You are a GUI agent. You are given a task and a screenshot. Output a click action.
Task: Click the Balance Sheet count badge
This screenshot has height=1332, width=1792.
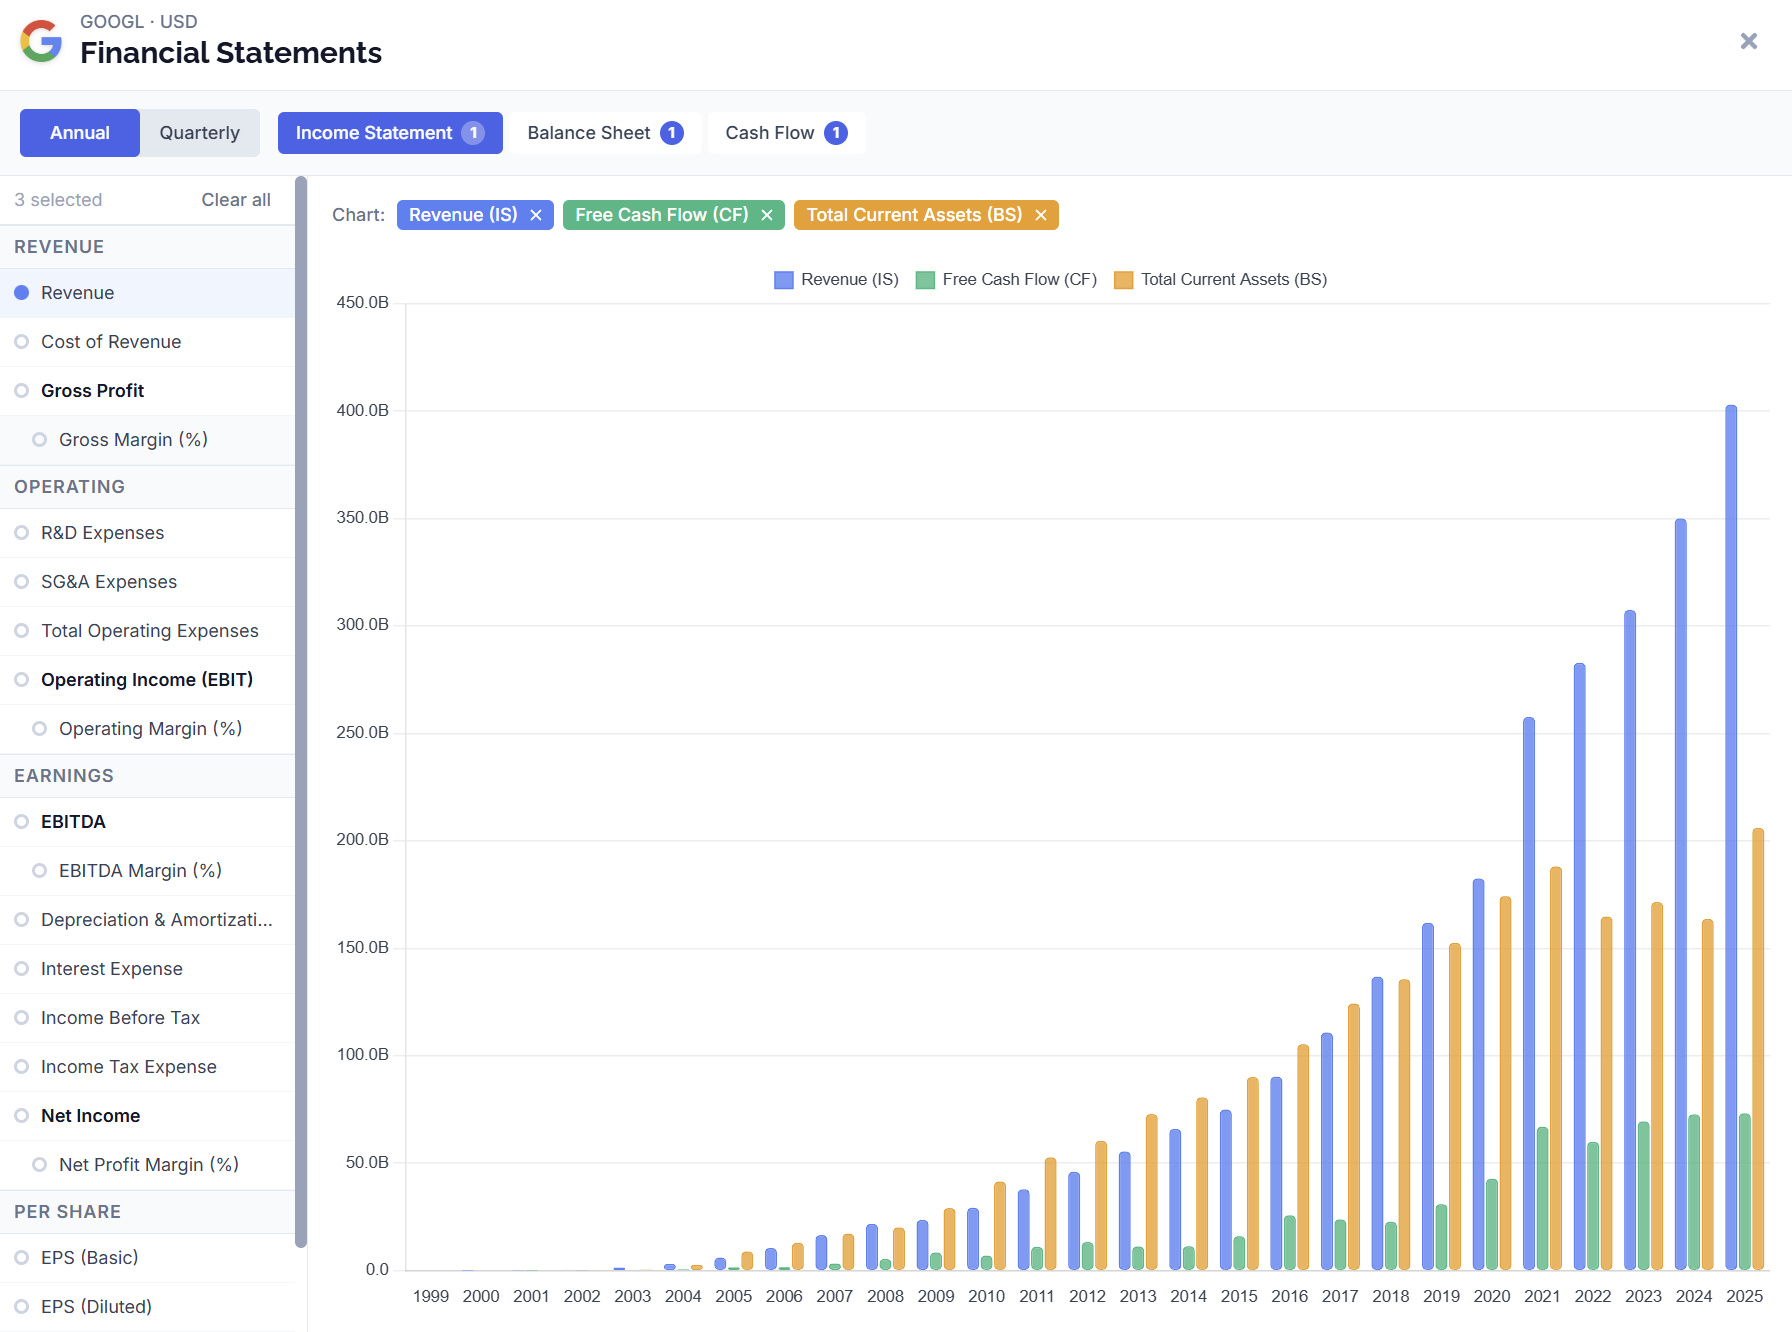tap(672, 133)
